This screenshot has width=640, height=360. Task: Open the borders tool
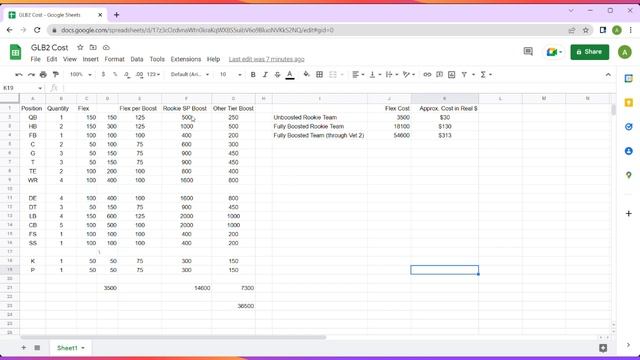pyautogui.click(x=320, y=75)
